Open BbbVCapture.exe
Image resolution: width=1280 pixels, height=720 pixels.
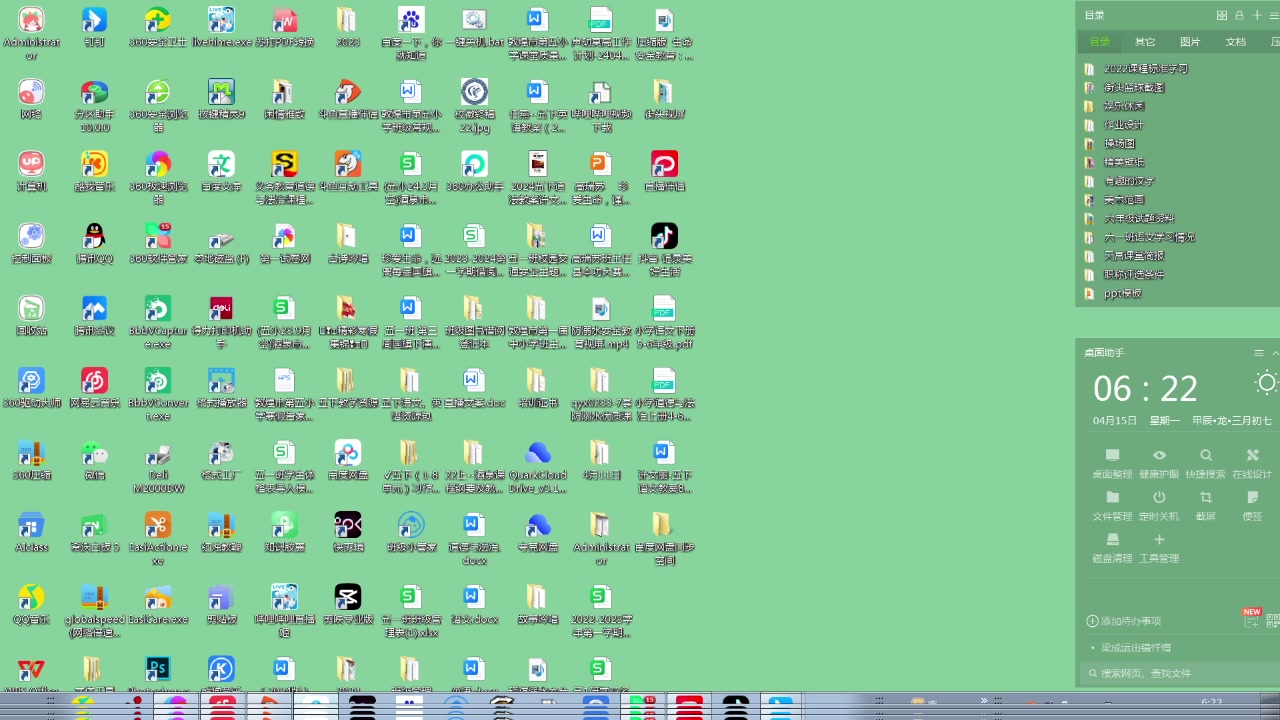[x=158, y=322]
